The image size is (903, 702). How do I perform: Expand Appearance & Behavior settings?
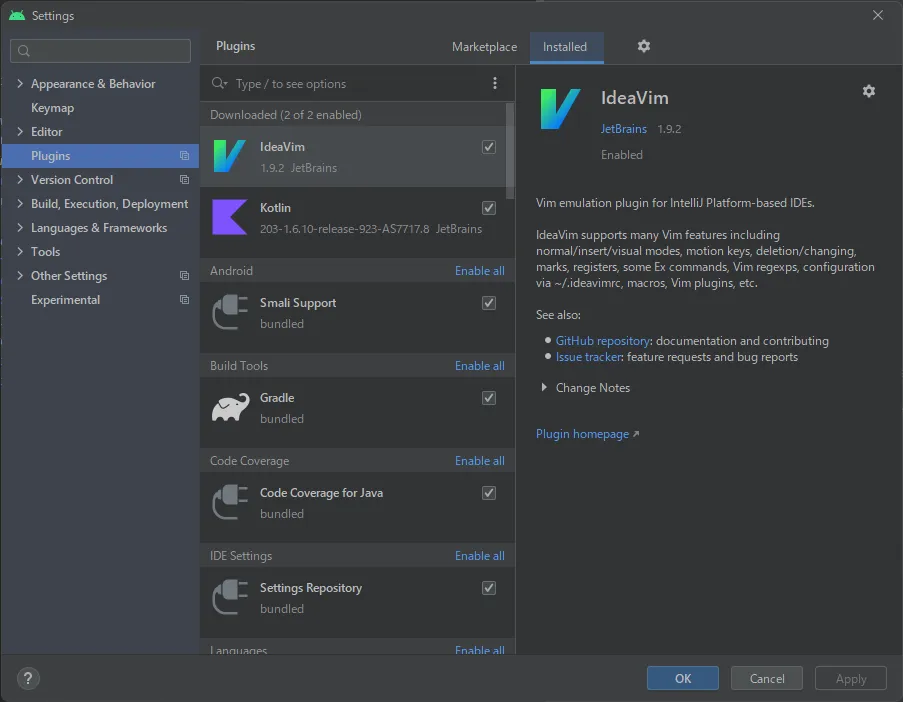pyautogui.click(x=20, y=84)
